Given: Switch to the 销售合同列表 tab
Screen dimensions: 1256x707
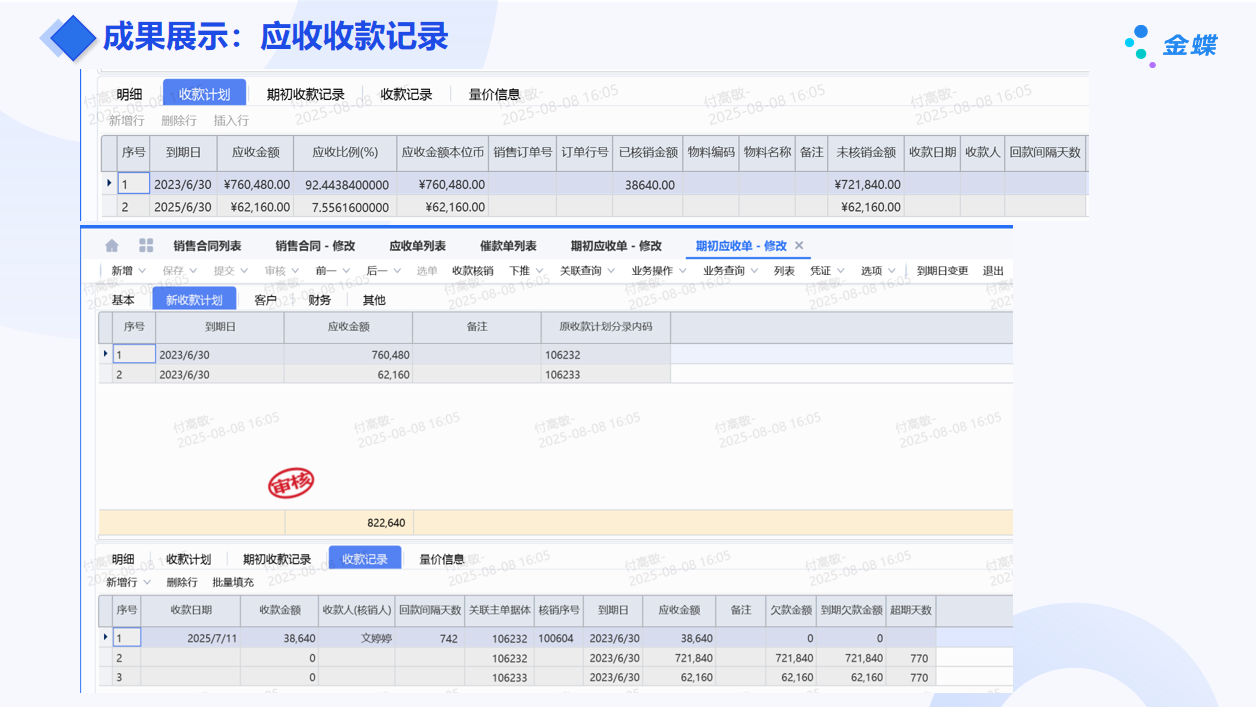Looking at the screenshot, I should coord(207,246).
